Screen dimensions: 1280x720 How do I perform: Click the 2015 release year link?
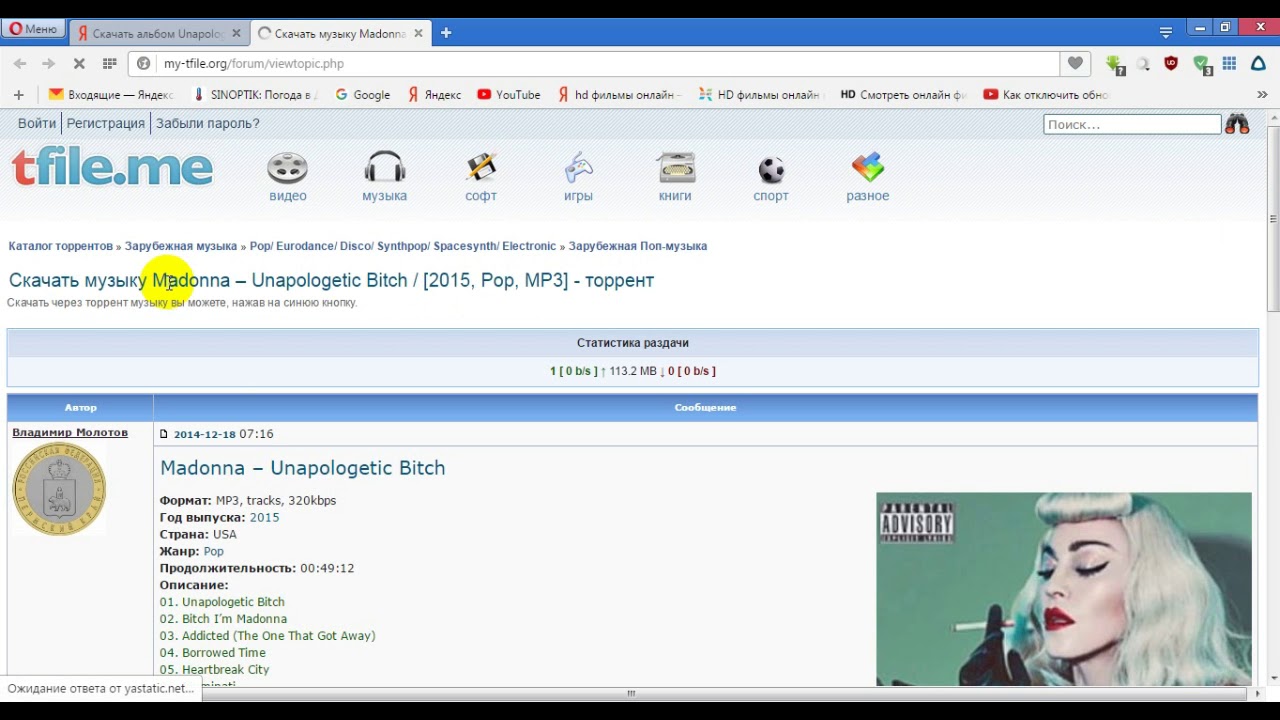tap(264, 517)
